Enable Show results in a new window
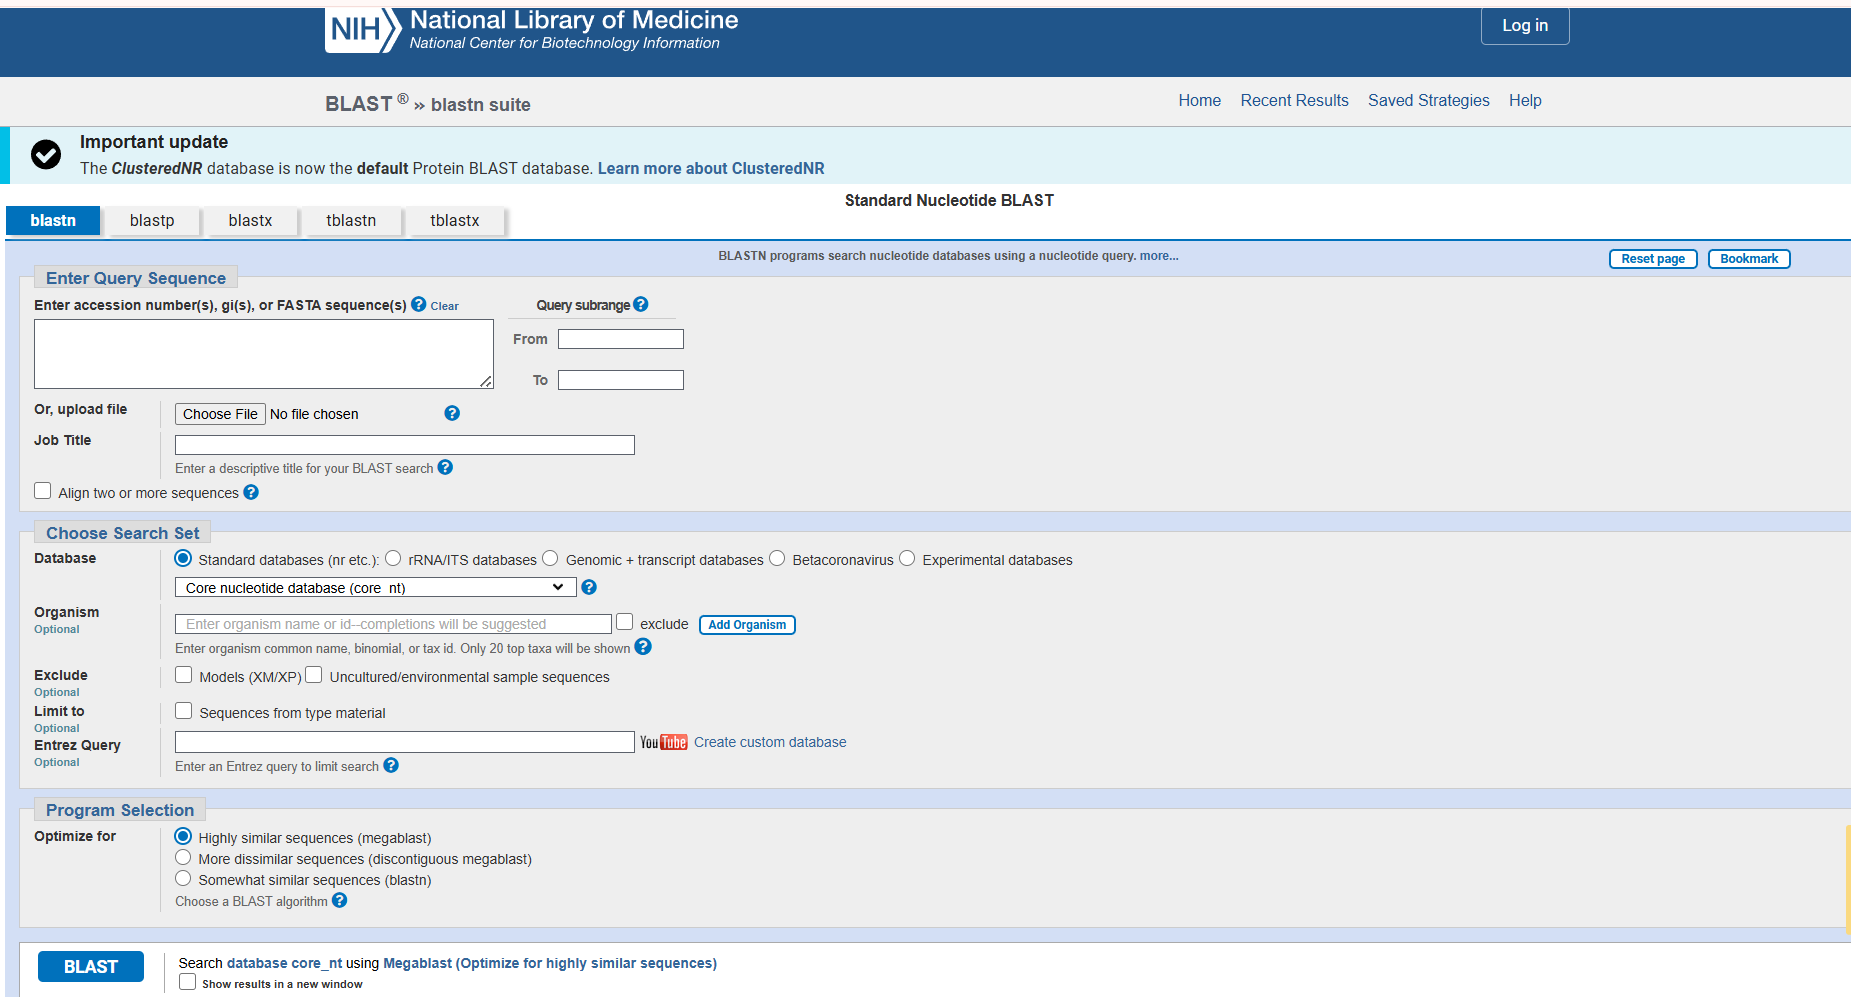 (187, 982)
